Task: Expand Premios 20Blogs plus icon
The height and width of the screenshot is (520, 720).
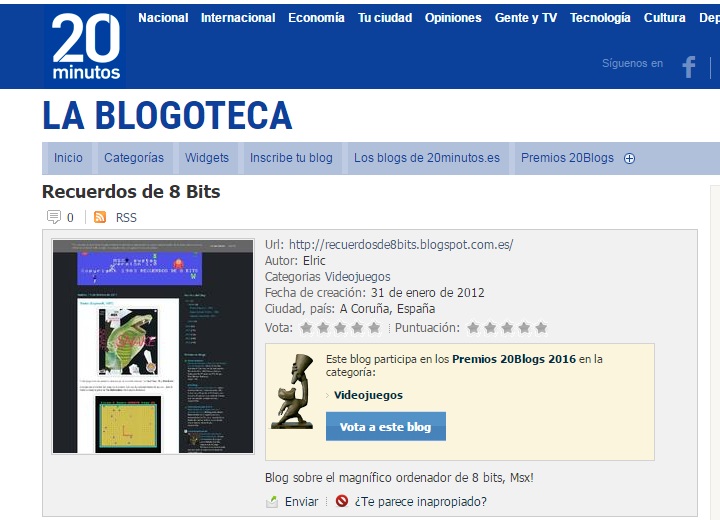Action: point(630,158)
